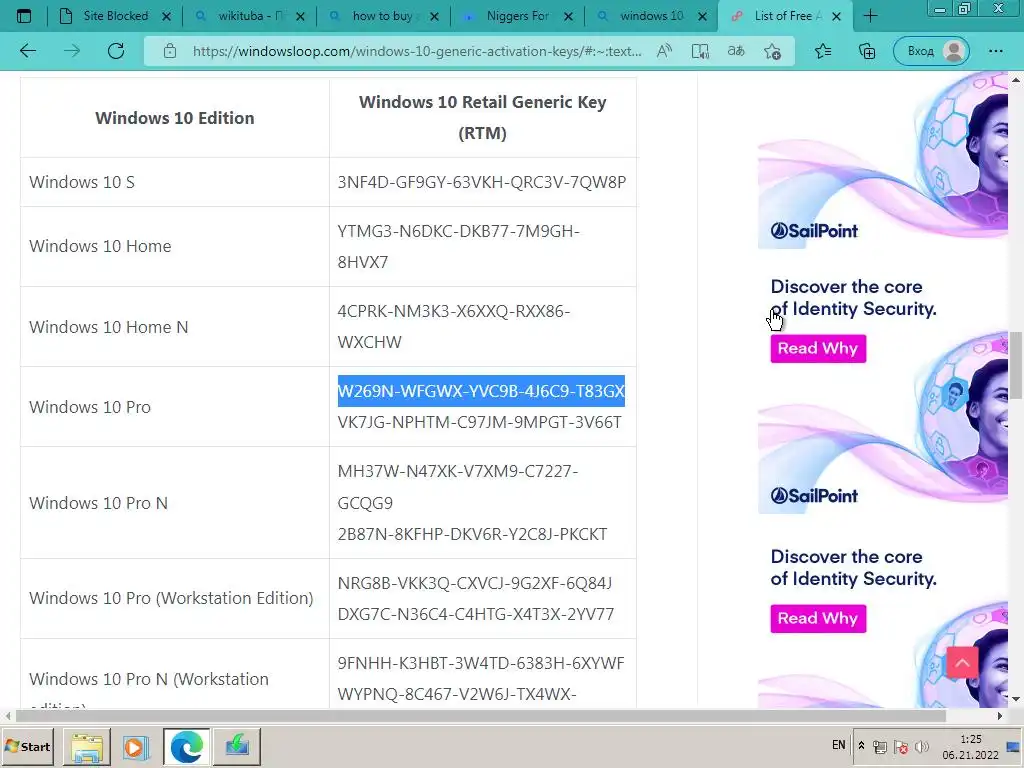The width and height of the screenshot is (1024, 768).
Task: Click the forward navigation arrow
Action: pyautogui.click(x=72, y=51)
